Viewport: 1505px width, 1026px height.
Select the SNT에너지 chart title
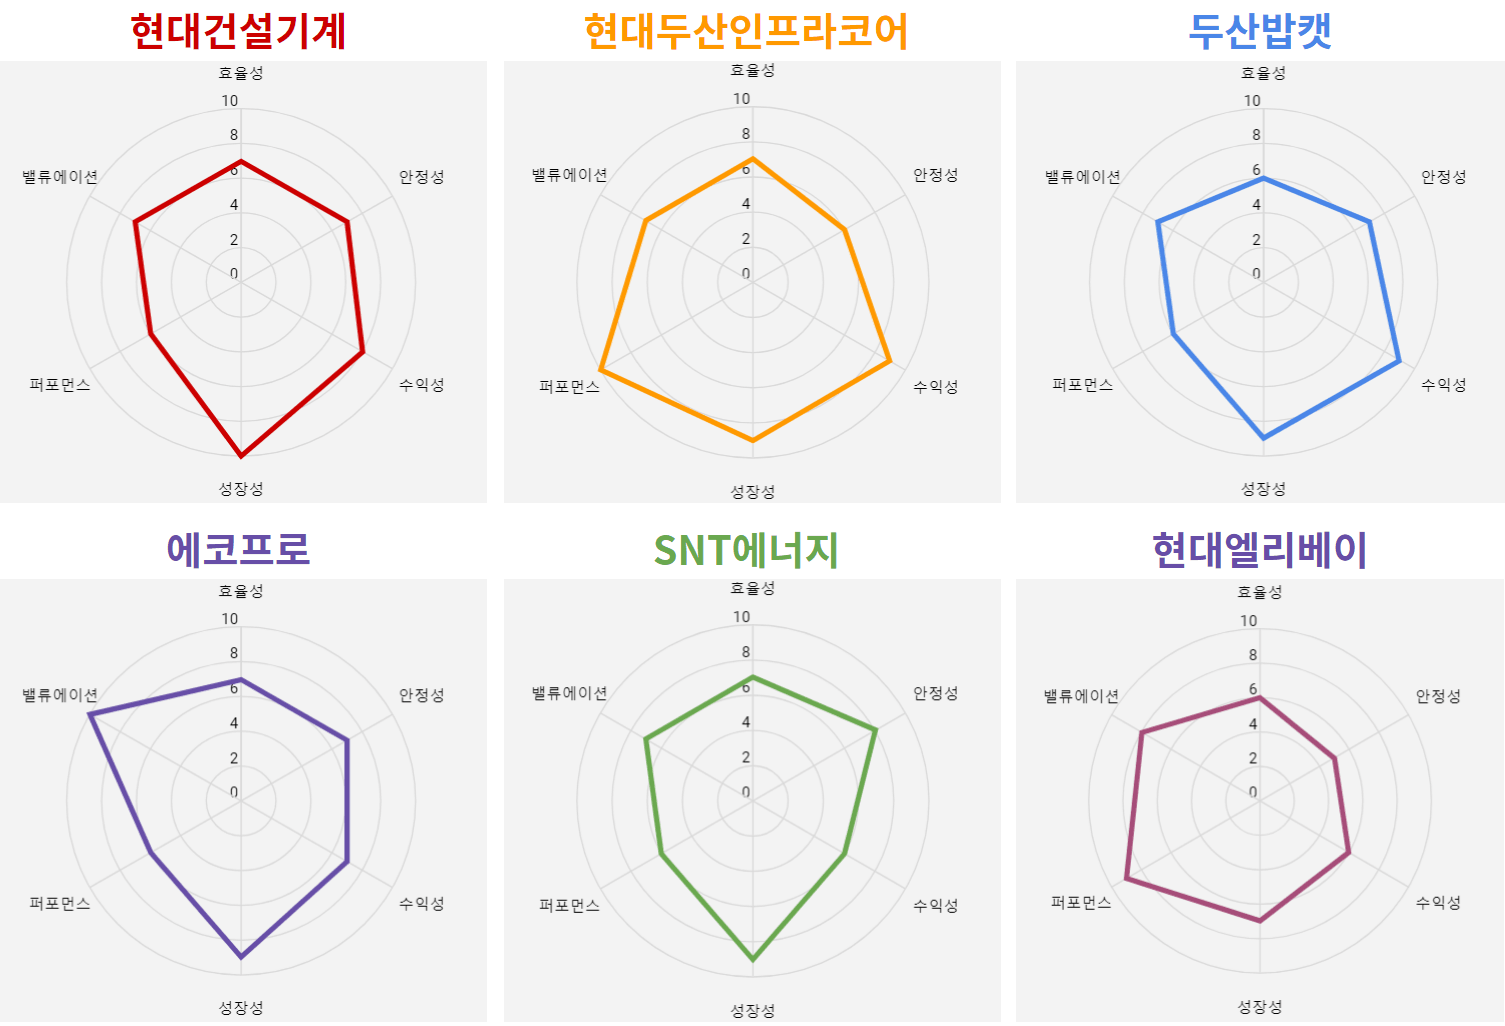746,550
